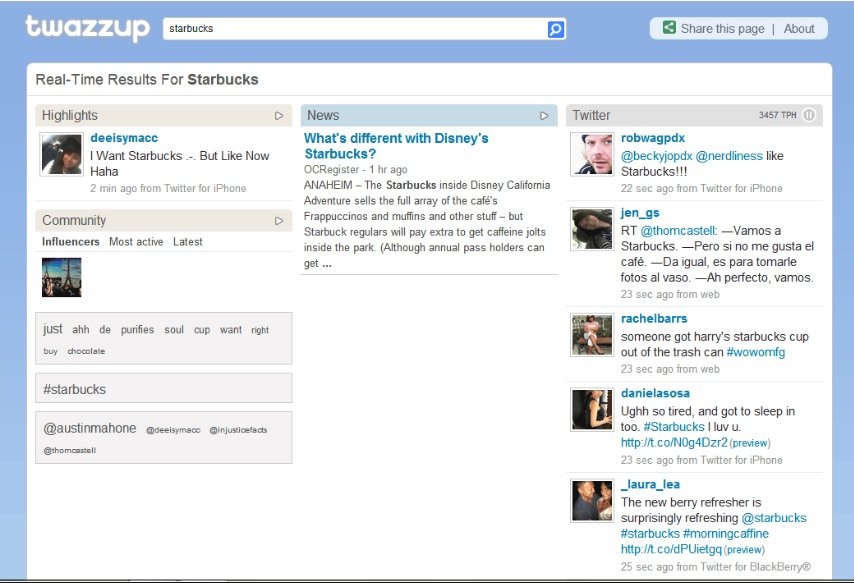Viewport: 854px width, 583px height.
Task: Switch to Most active community tab
Action: tap(135, 242)
